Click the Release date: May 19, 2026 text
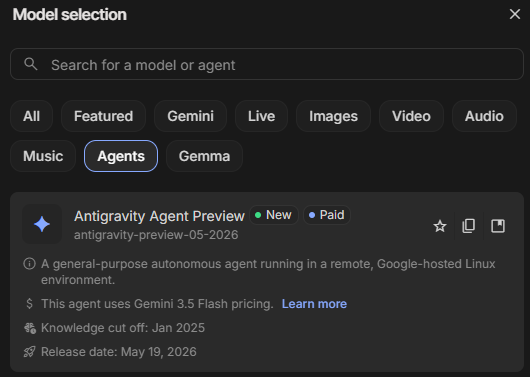Image resolution: width=530 pixels, height=377 pixels. coord(119,352)
